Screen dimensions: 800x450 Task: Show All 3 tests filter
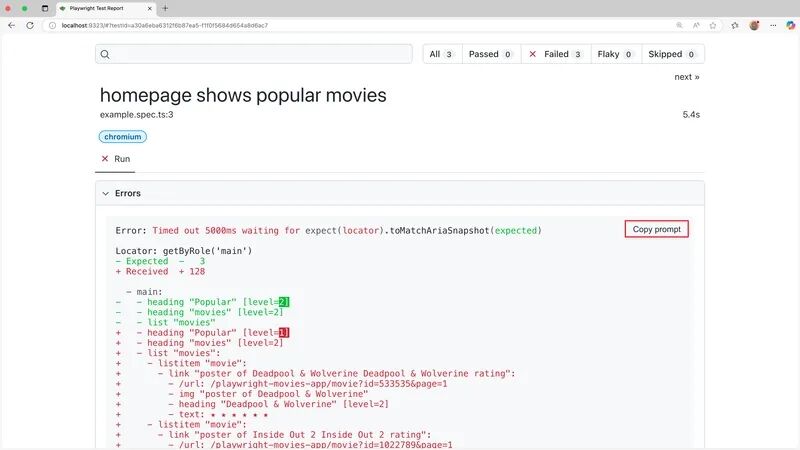[x=442, y=54]
